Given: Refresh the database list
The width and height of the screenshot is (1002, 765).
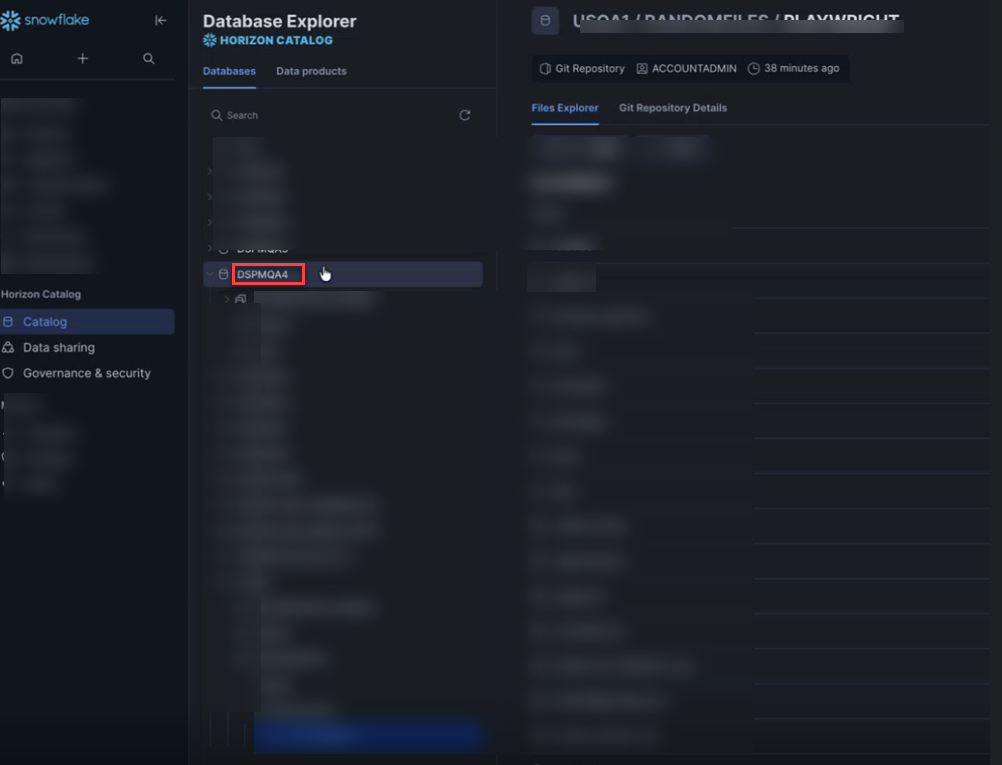Looking at the screenshot, I should pyautogui.click(x=465, y=115).
